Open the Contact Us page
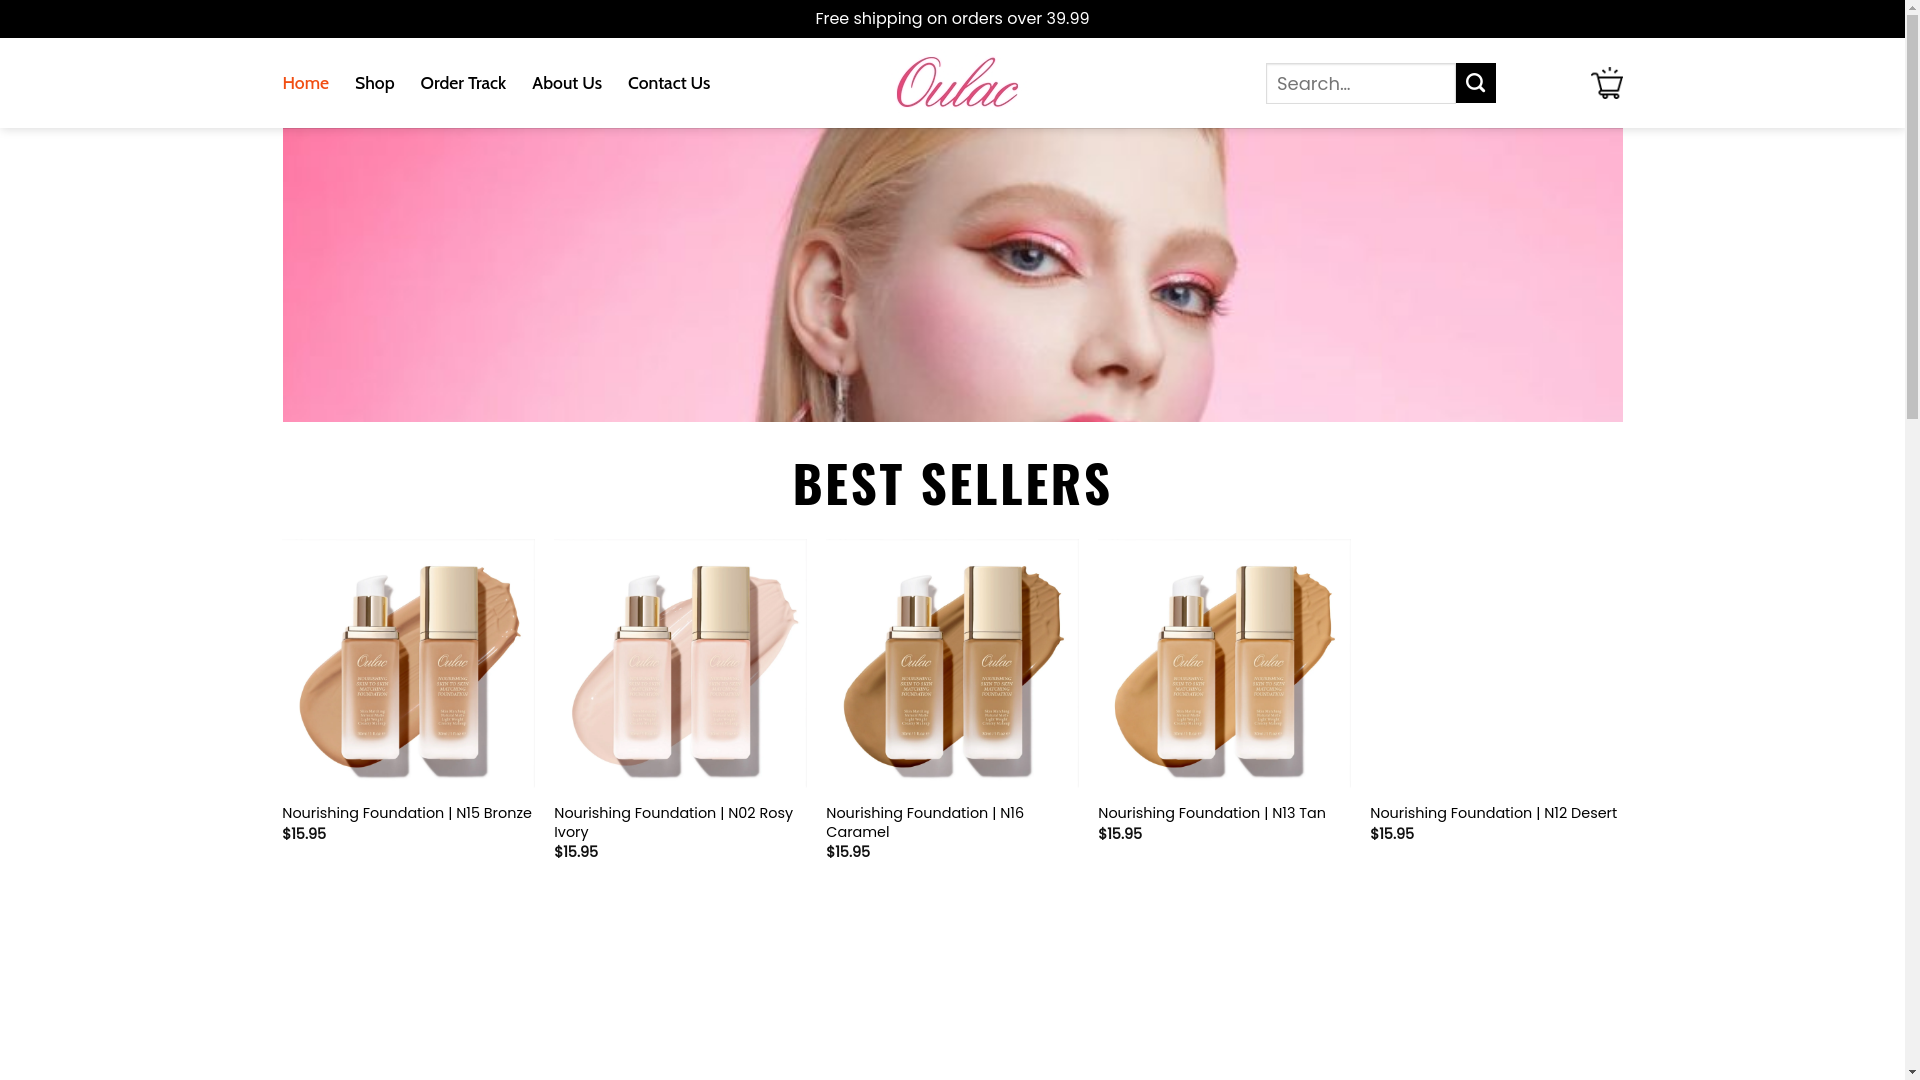The height and width of the screenshot is (1080, 1920). click(669, 83)
